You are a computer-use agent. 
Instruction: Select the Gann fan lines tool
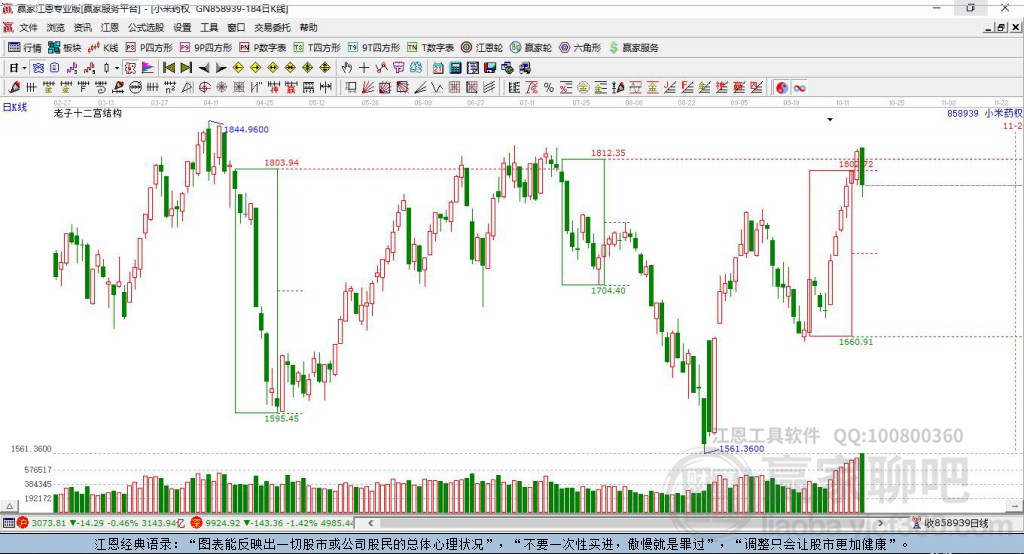368,87
